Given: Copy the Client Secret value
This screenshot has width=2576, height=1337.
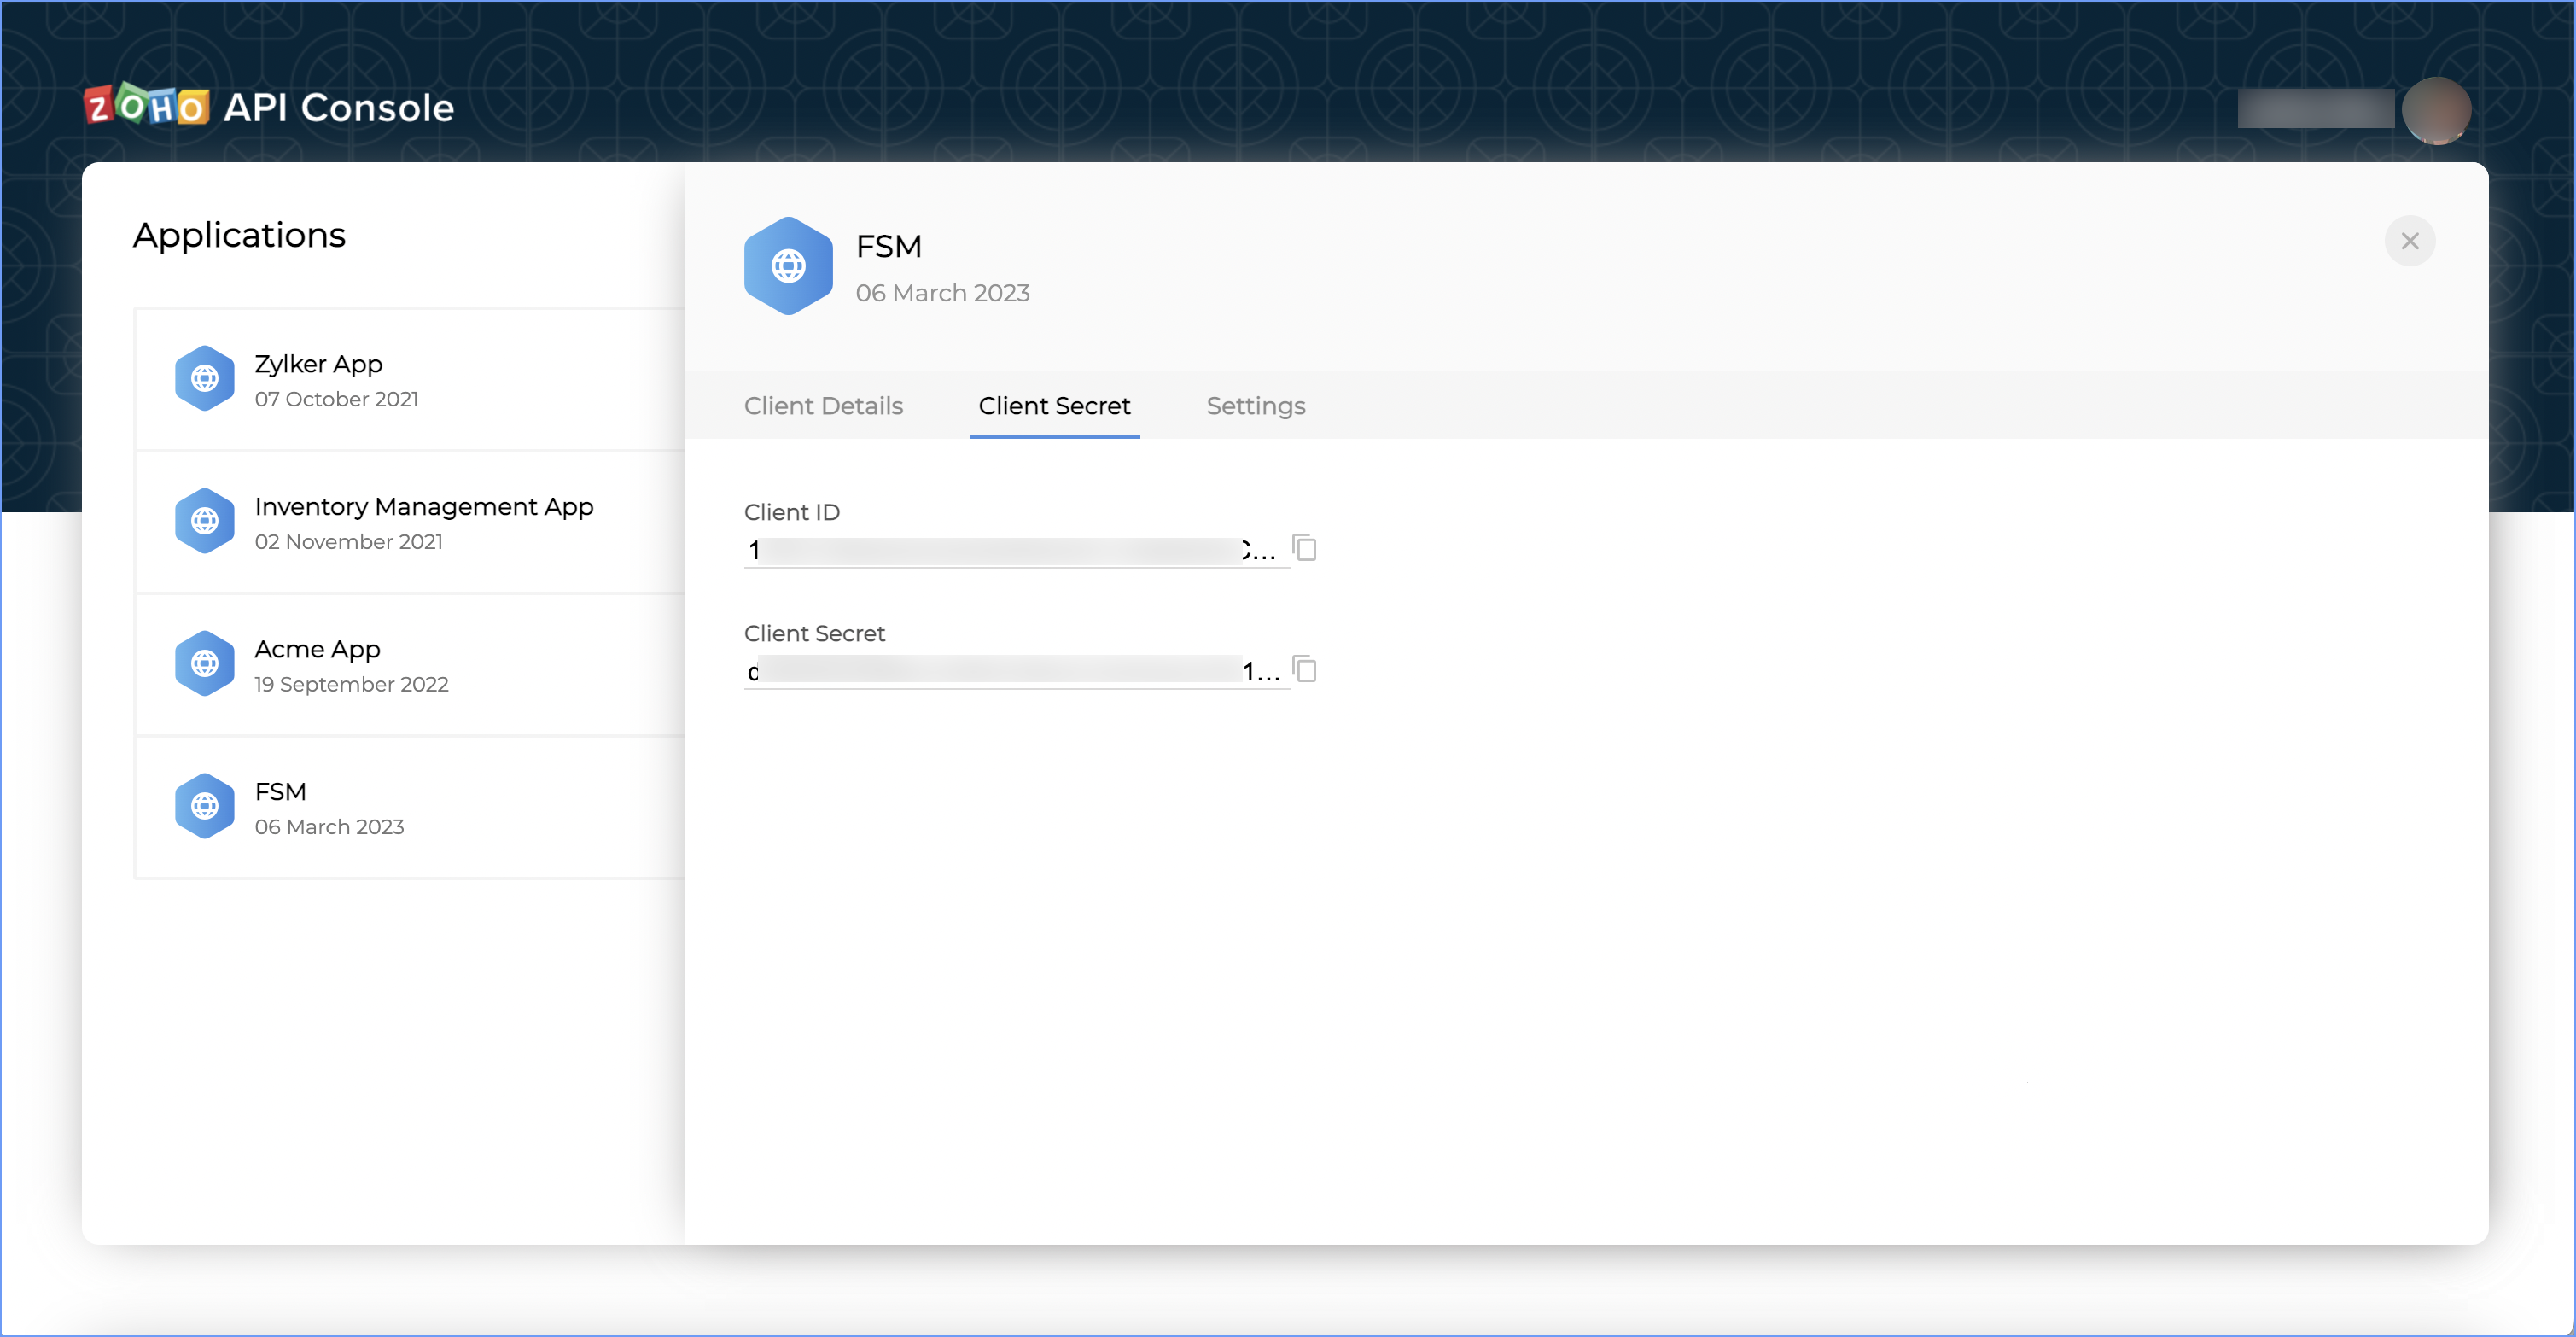Looking at the screenshot, I should pos(1304,669).
